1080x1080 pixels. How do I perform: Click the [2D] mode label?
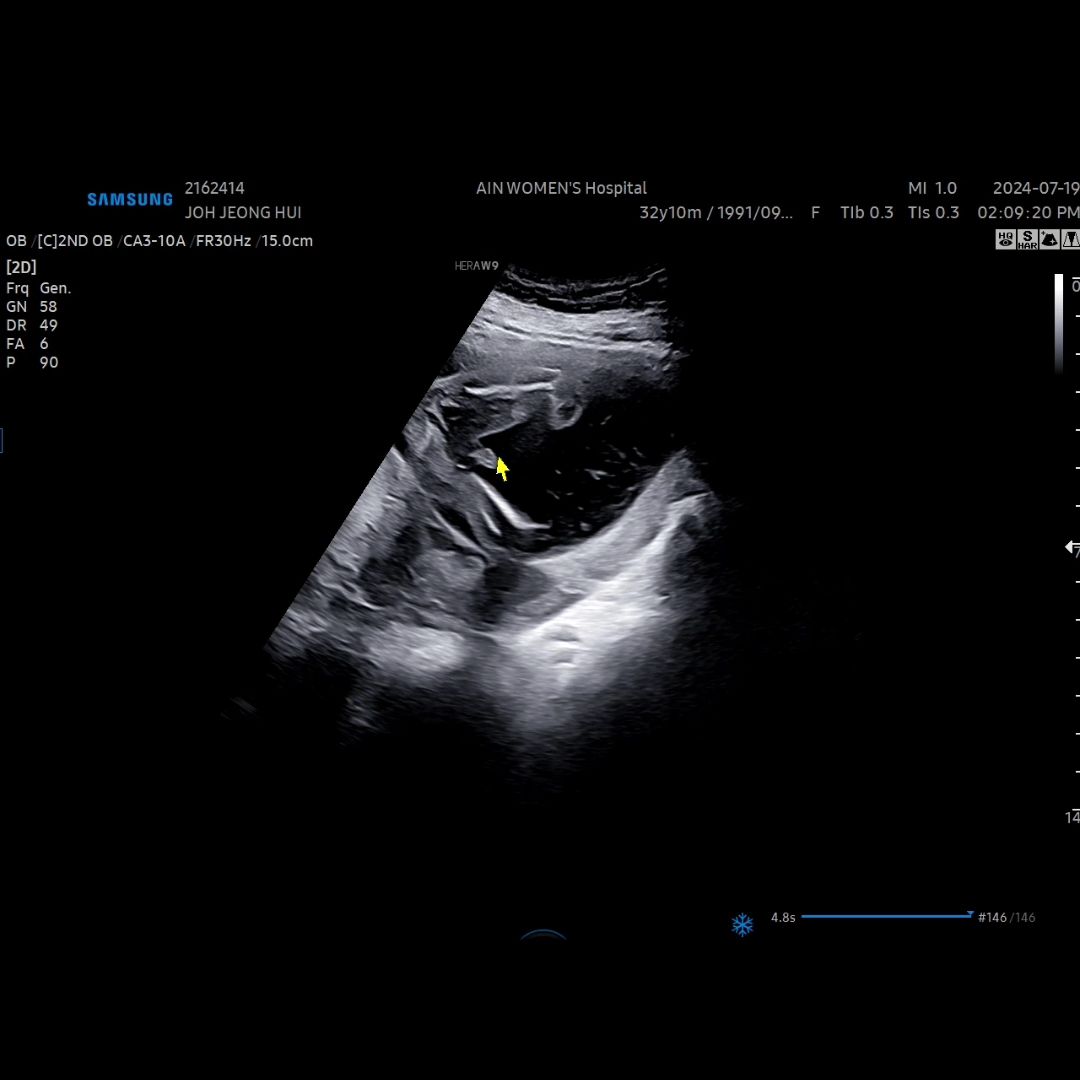tap(21, 267)
